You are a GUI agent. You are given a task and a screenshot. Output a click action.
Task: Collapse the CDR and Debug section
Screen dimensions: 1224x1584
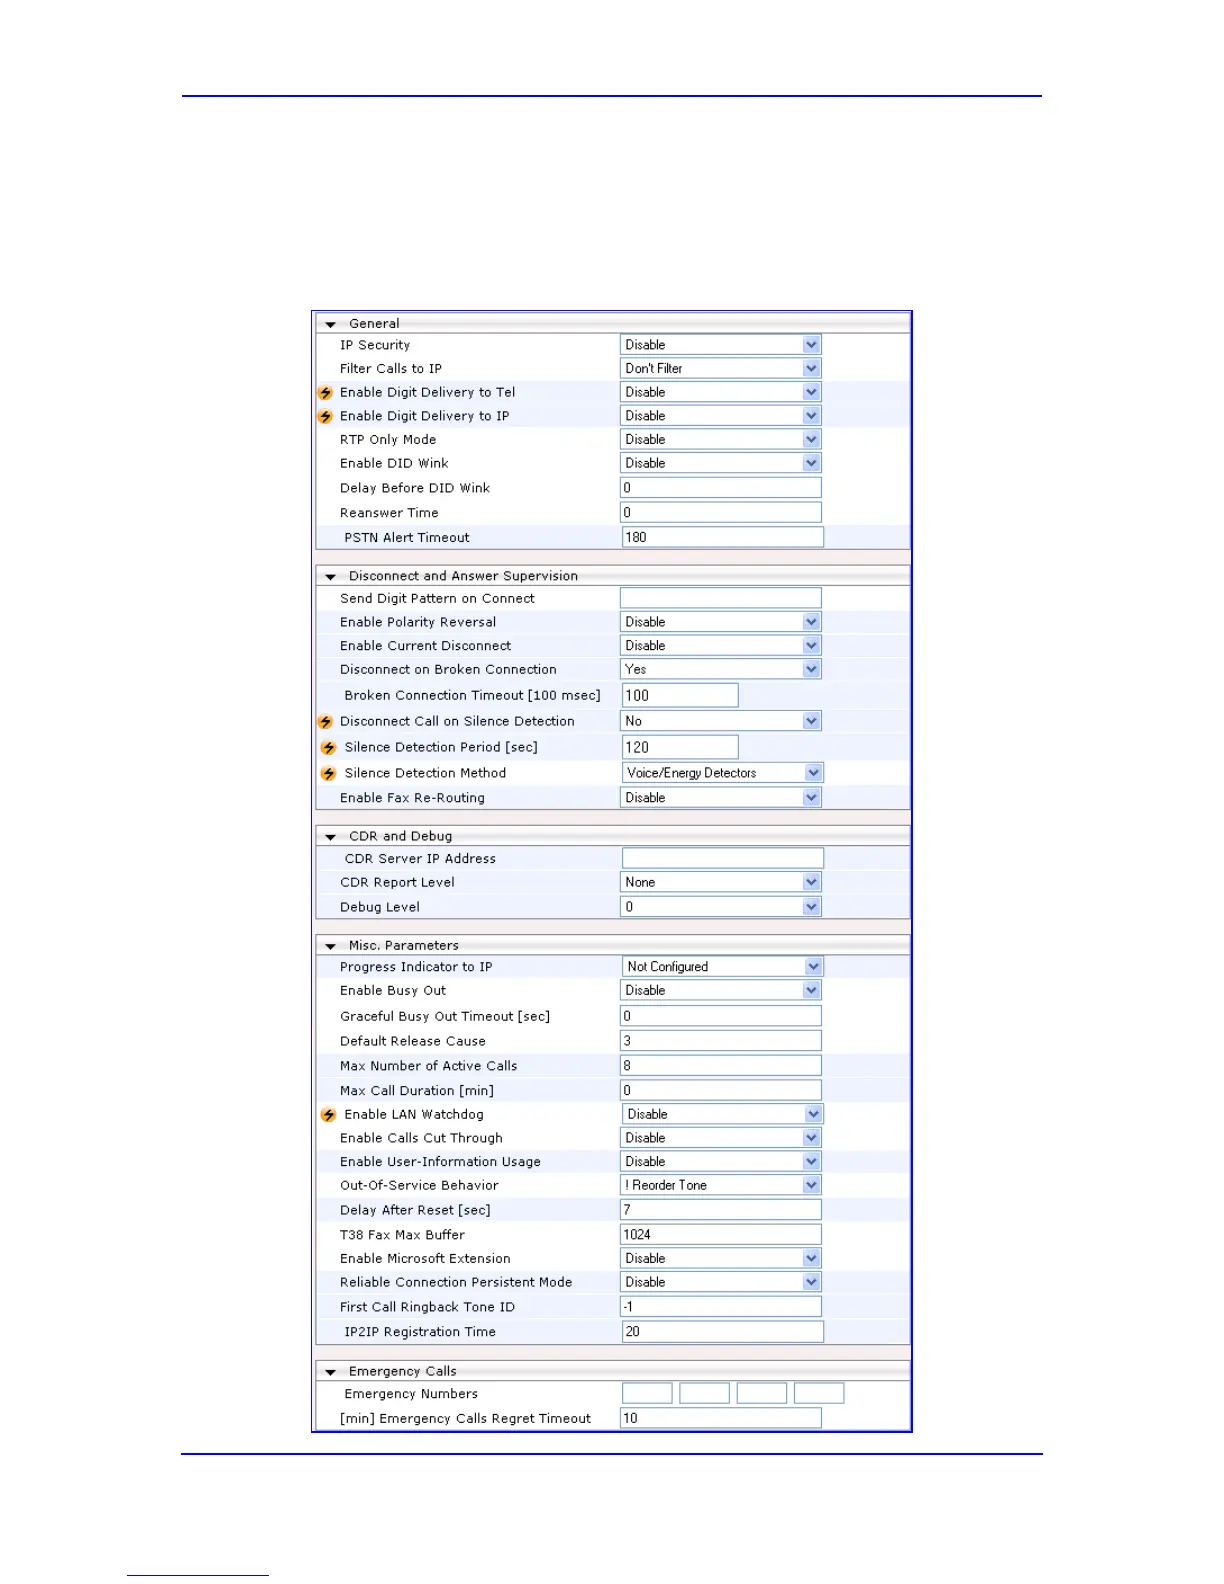click(331, 837)
